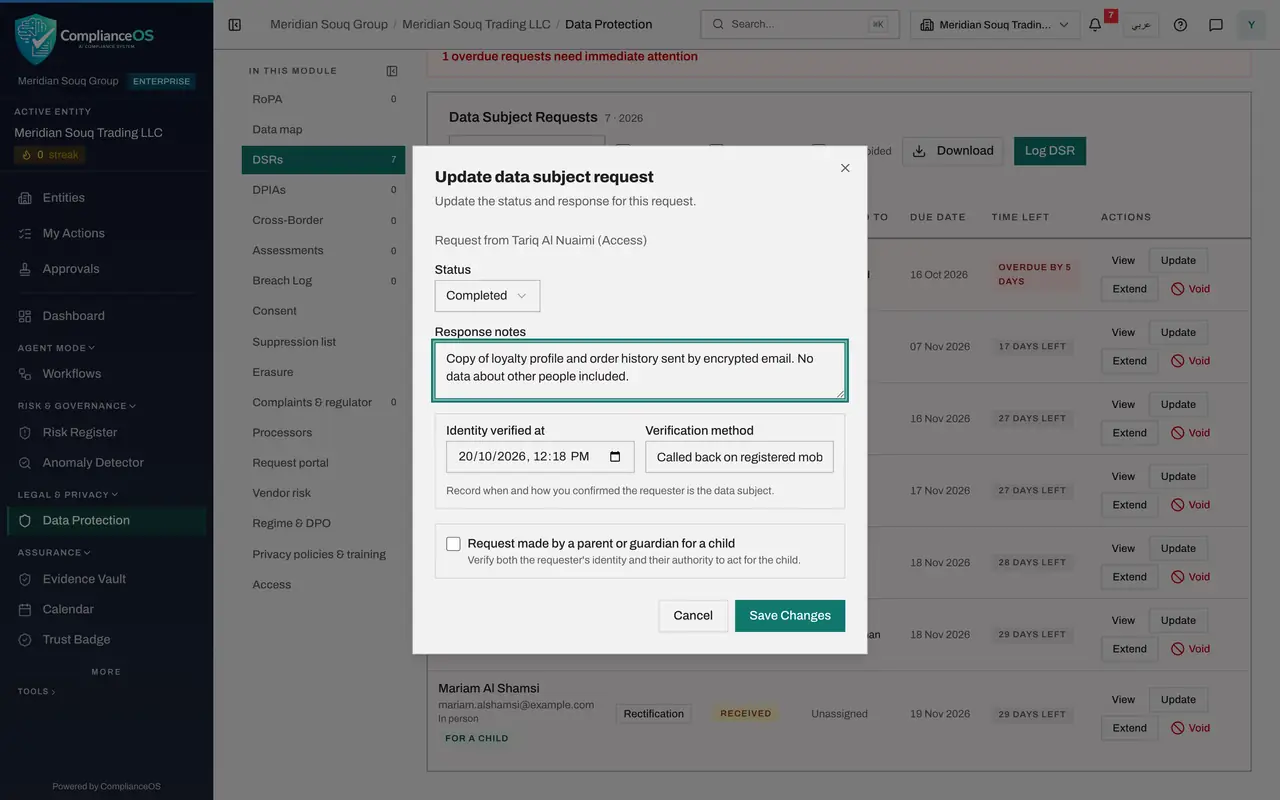The image size is (1280, 800).
Task: Edit the Verification method field
Action: pos(739,457)
